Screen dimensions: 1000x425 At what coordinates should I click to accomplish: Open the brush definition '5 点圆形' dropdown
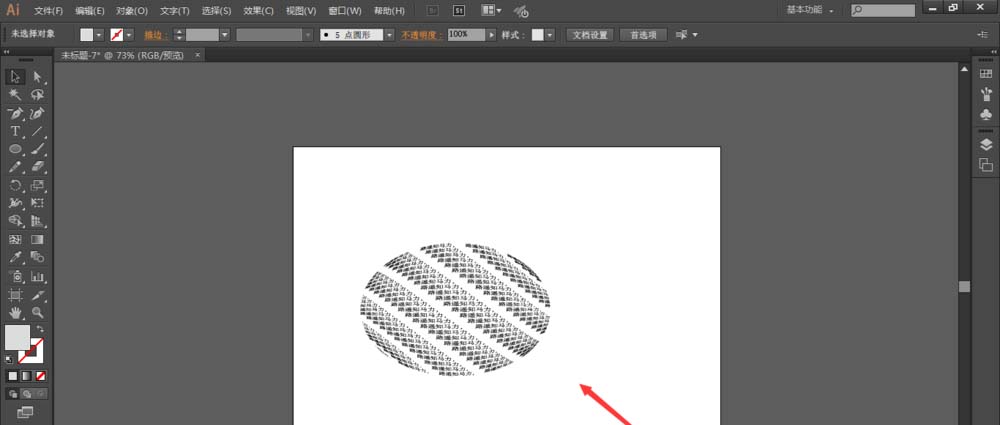390,35
